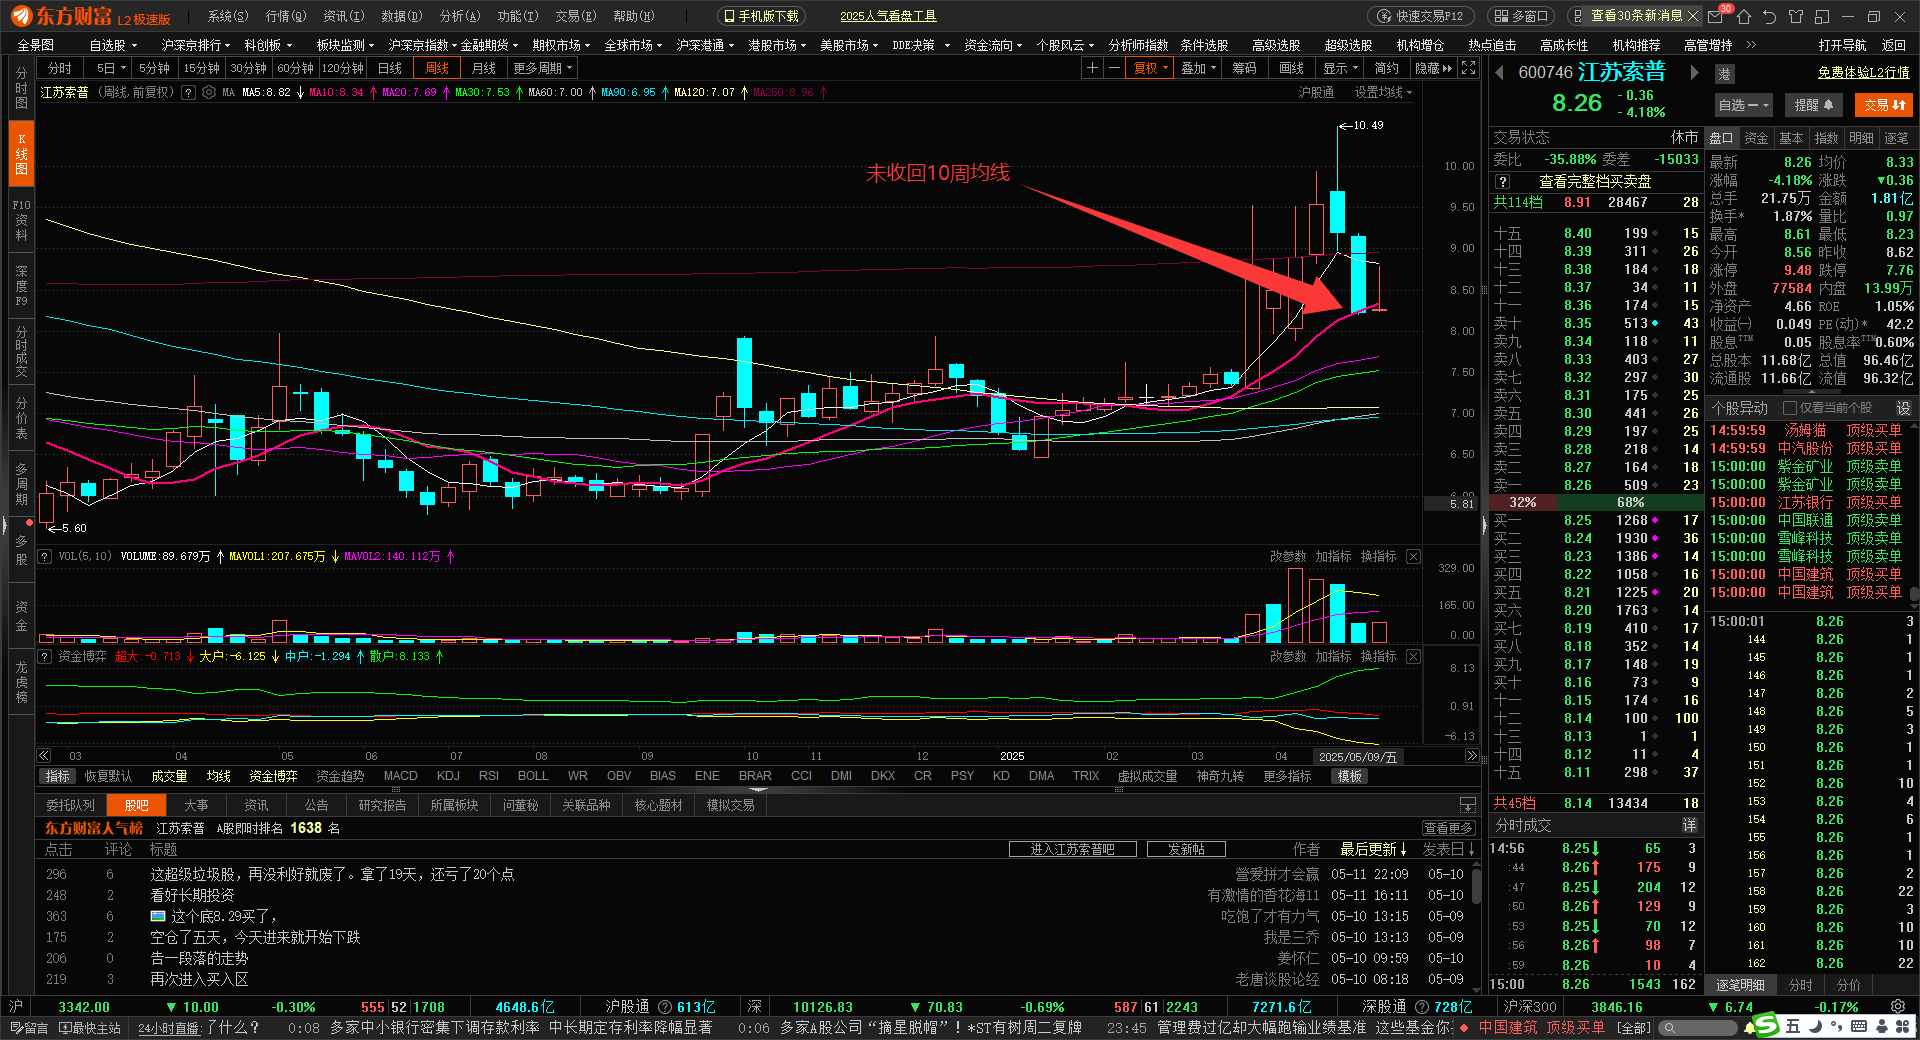
Task: Jump chart timeline to the start
Action: [44, 756]
